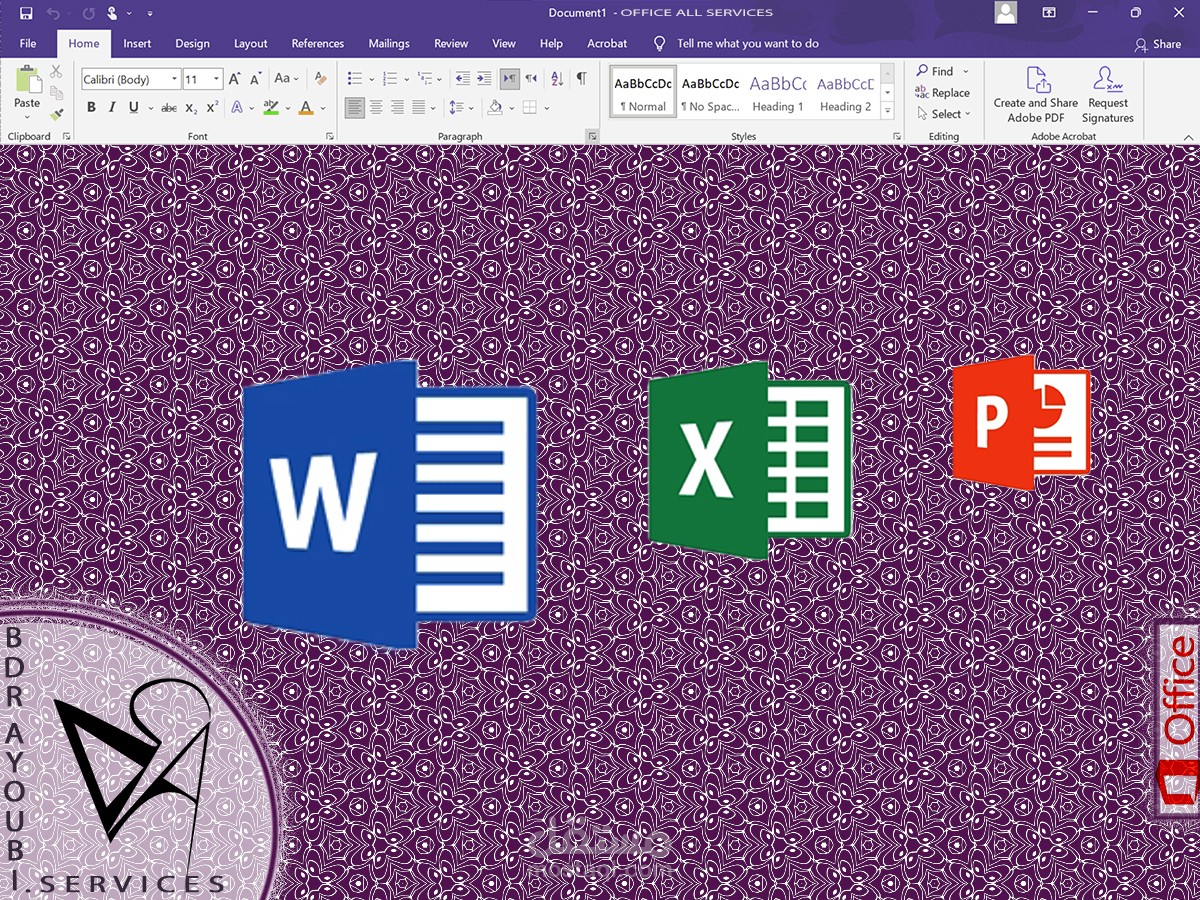Switch to the Mailings tab
Screen dimensions: 1200x900
[389, 43]
